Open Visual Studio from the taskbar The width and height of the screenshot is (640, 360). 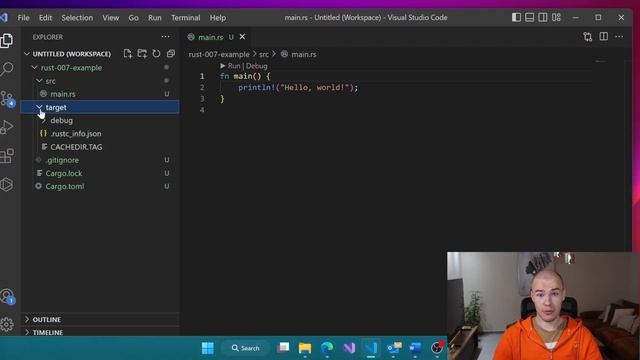[349, 348]
